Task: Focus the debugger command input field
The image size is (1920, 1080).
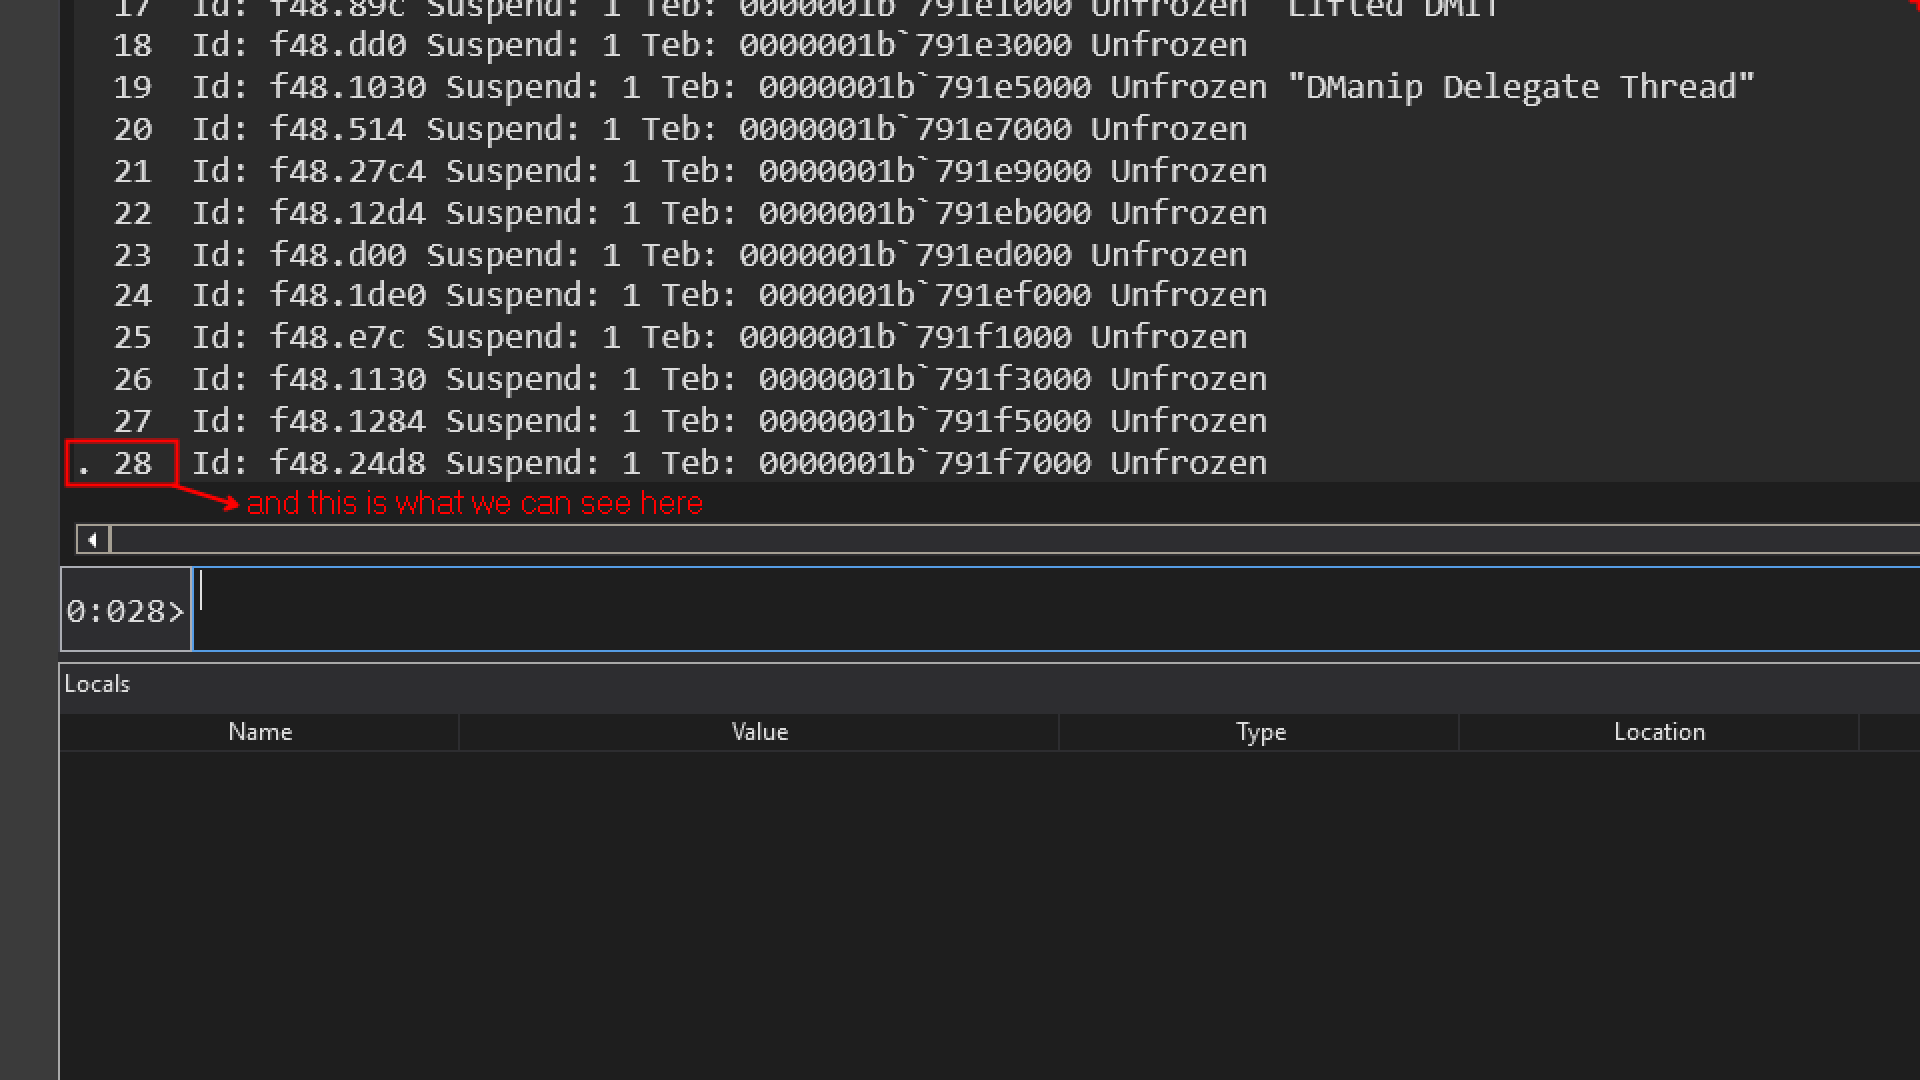Action: click(1050, 609)
